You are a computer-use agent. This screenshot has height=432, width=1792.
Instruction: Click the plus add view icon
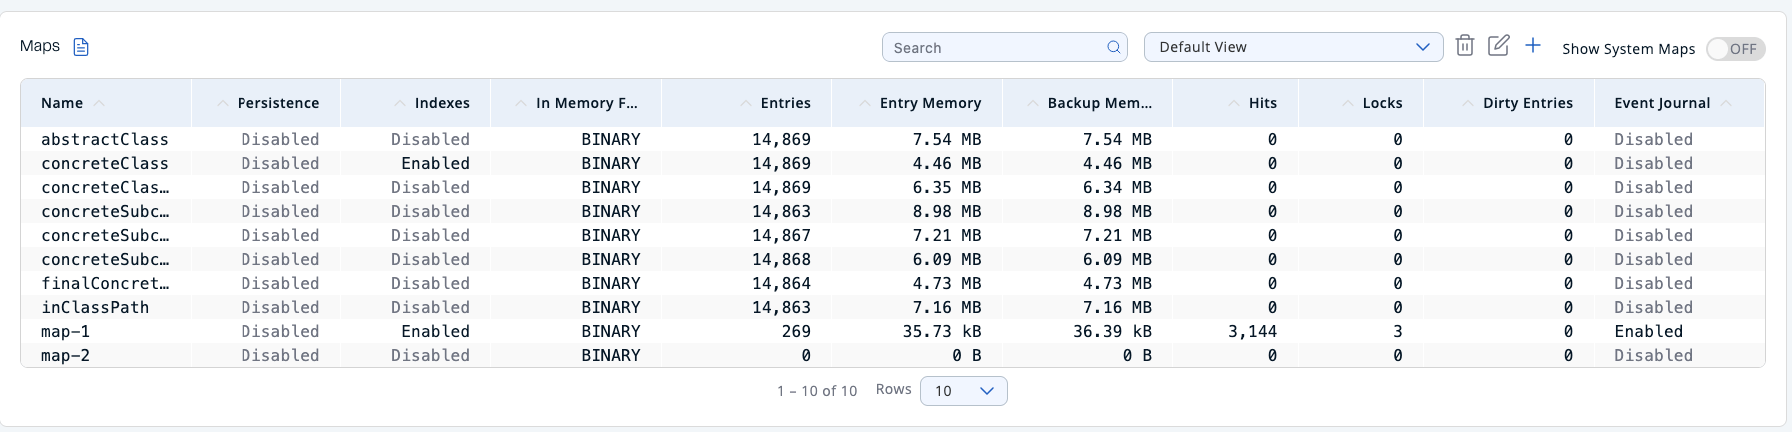point(1532,46)
